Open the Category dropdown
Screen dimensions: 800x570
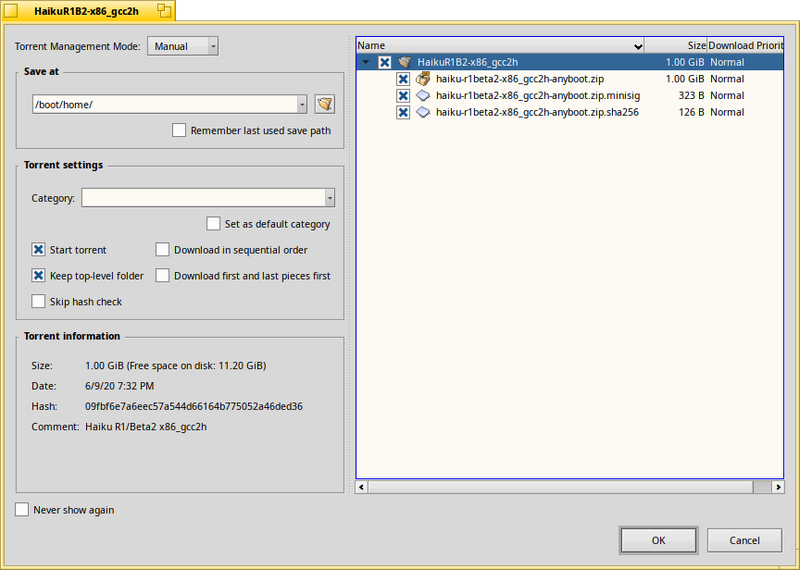coord(208,197)
